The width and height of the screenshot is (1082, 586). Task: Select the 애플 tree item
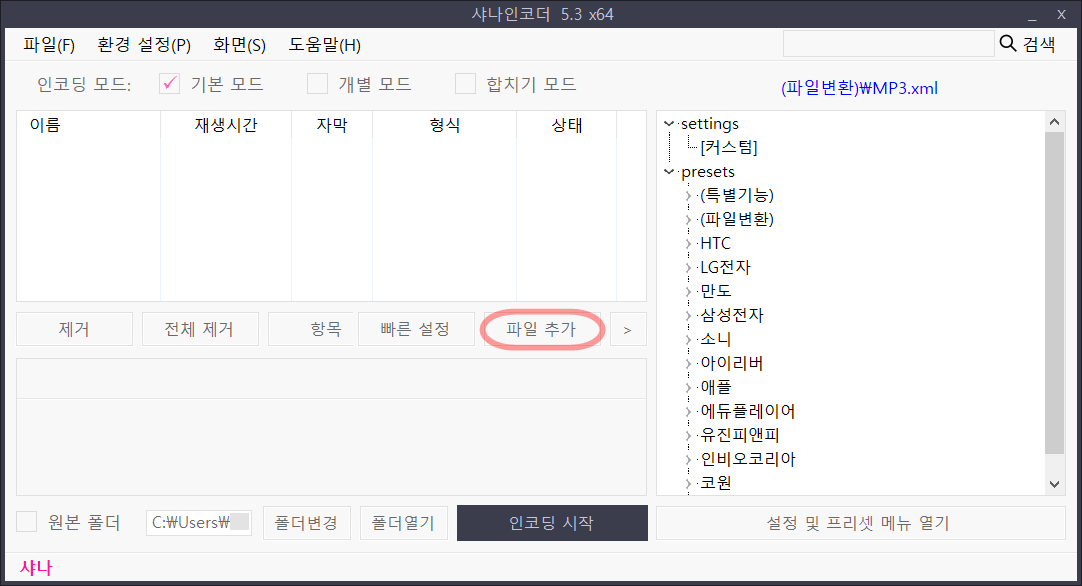[x=716, y=387]
